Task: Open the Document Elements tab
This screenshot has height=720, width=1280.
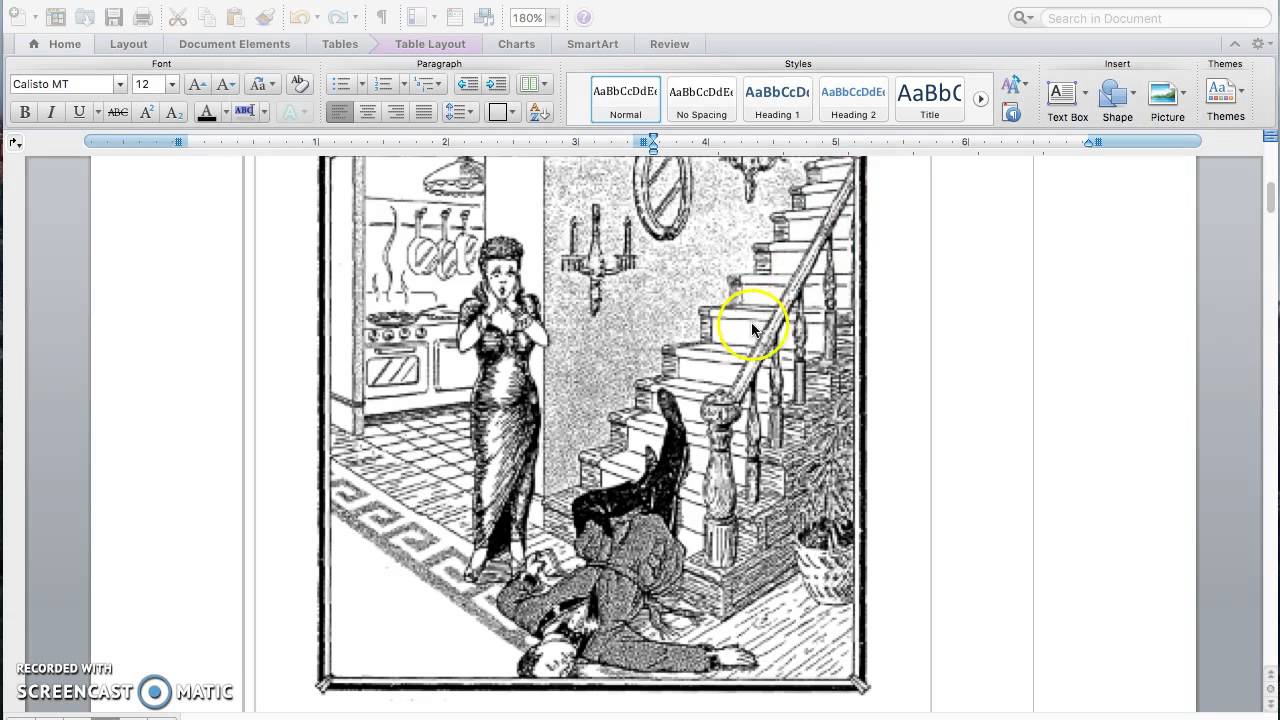Action: click(x=234, y=44)
